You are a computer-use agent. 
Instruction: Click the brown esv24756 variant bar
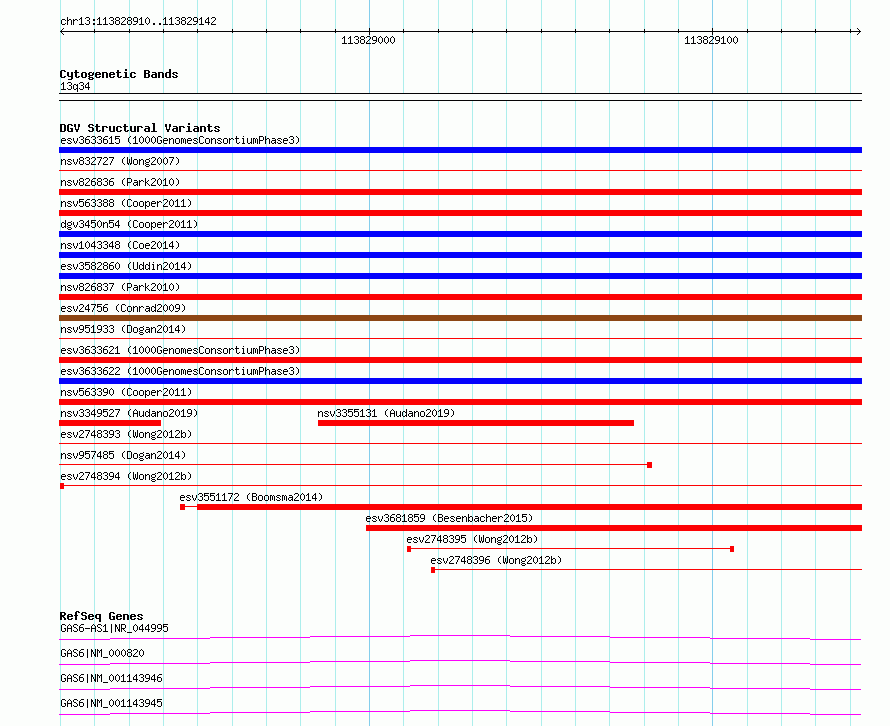pyautogui.click(x=460, y=318)
